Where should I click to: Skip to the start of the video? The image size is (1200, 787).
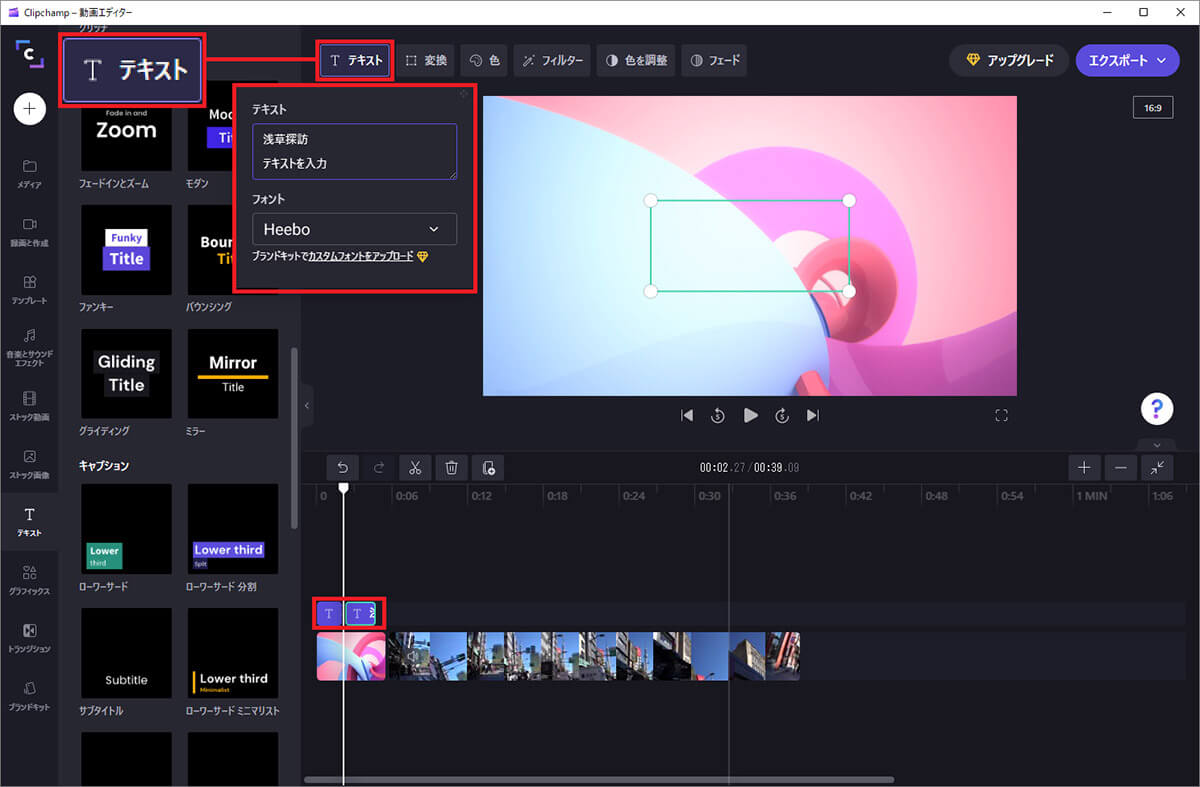687,415
